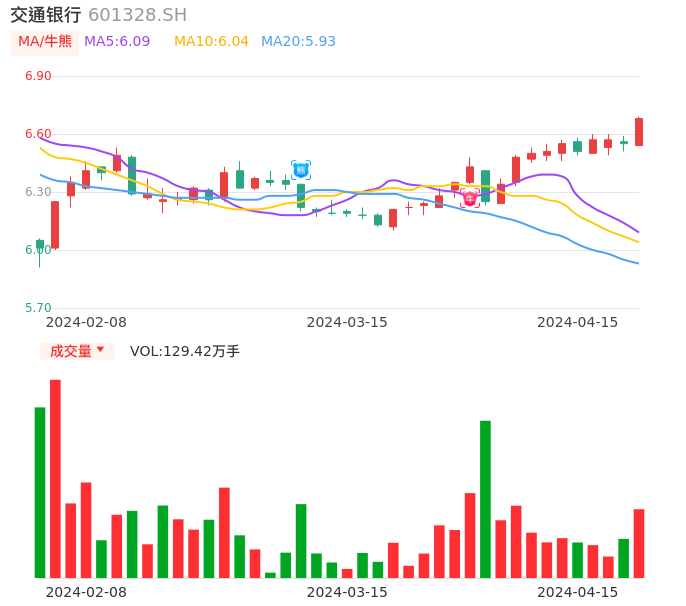Click the stock code 601328.SH
686x606 pixels.
(x=137, y=15)
